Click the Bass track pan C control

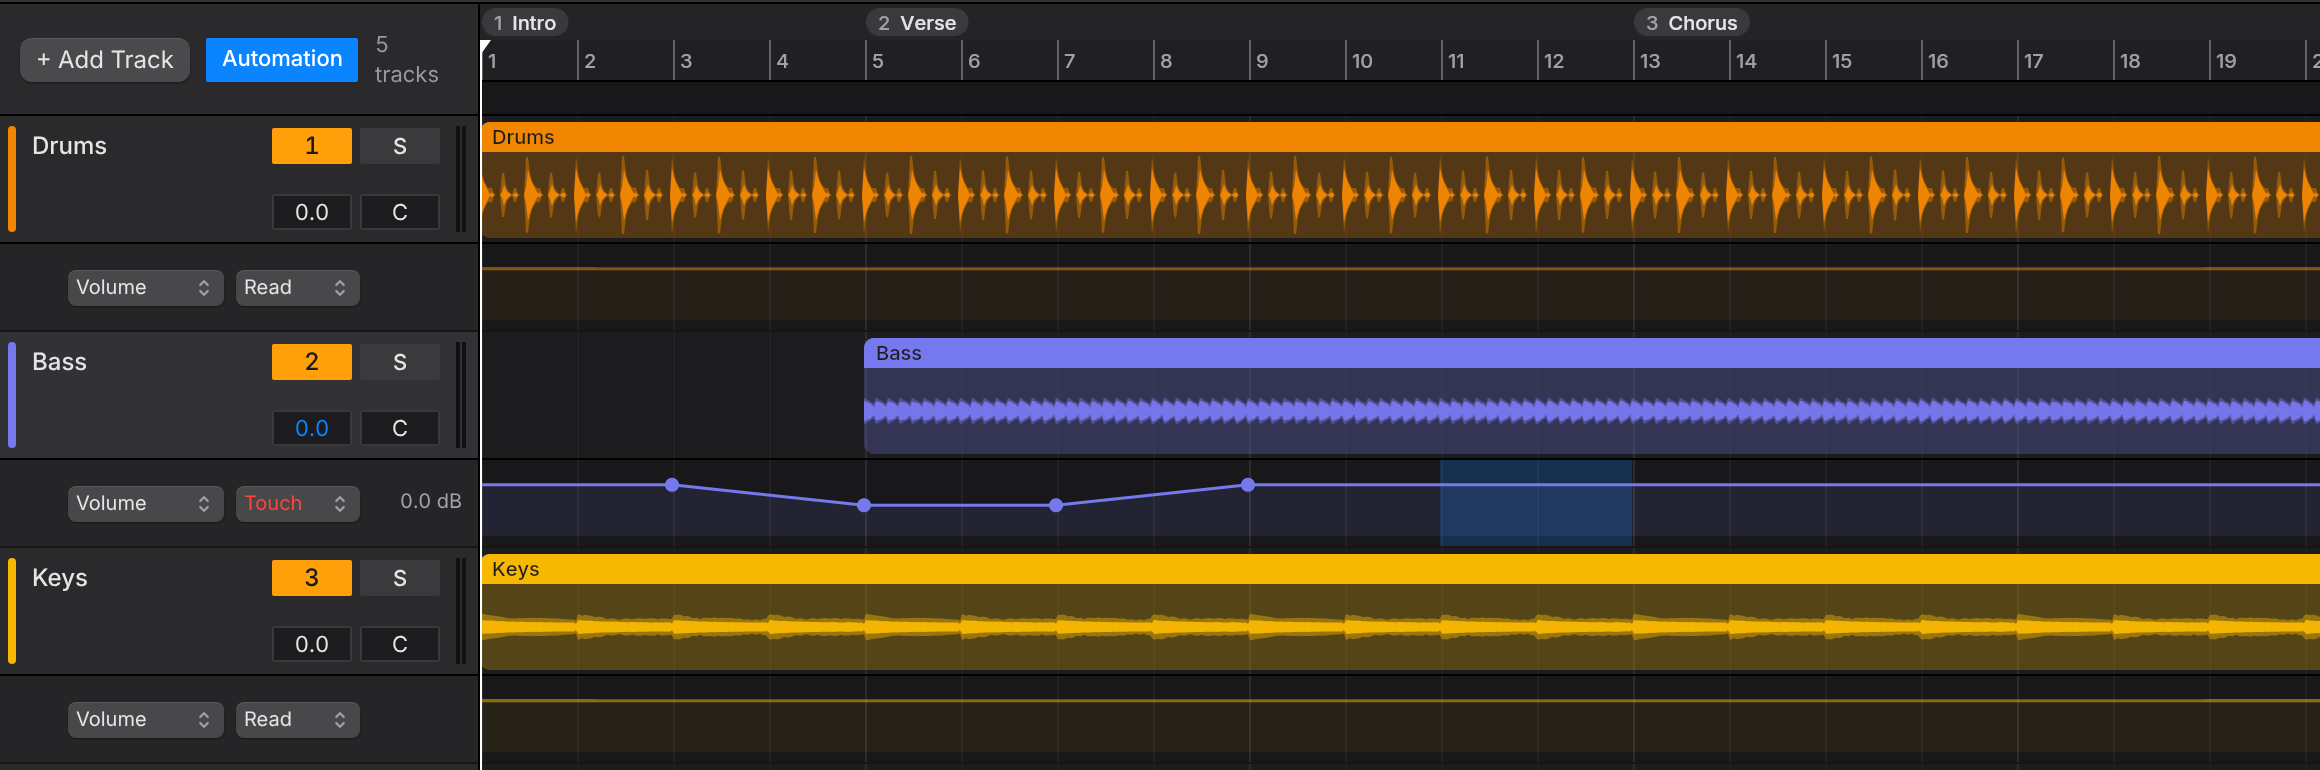pyautogui.click(x=400, y=428)
